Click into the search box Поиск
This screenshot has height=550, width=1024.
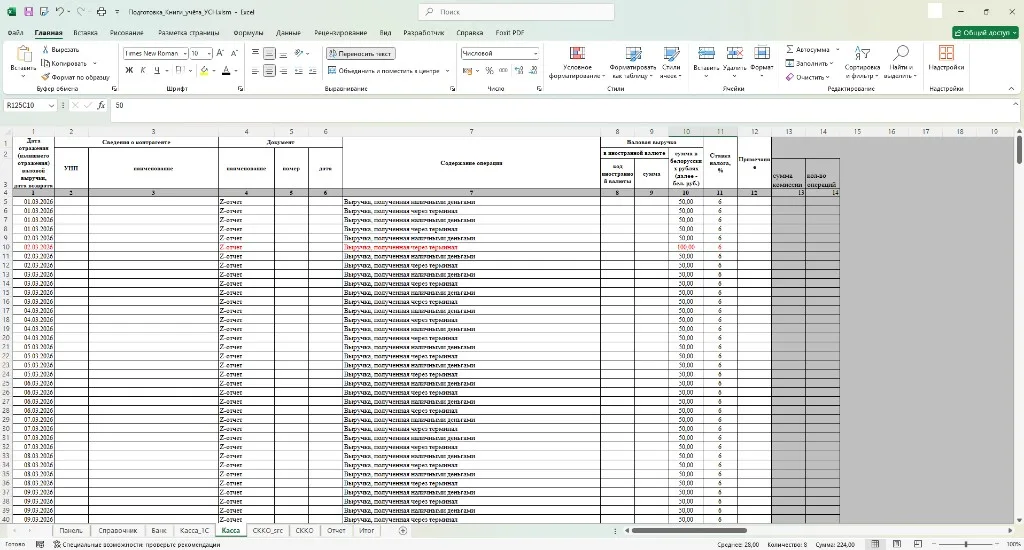coord(516,12)
